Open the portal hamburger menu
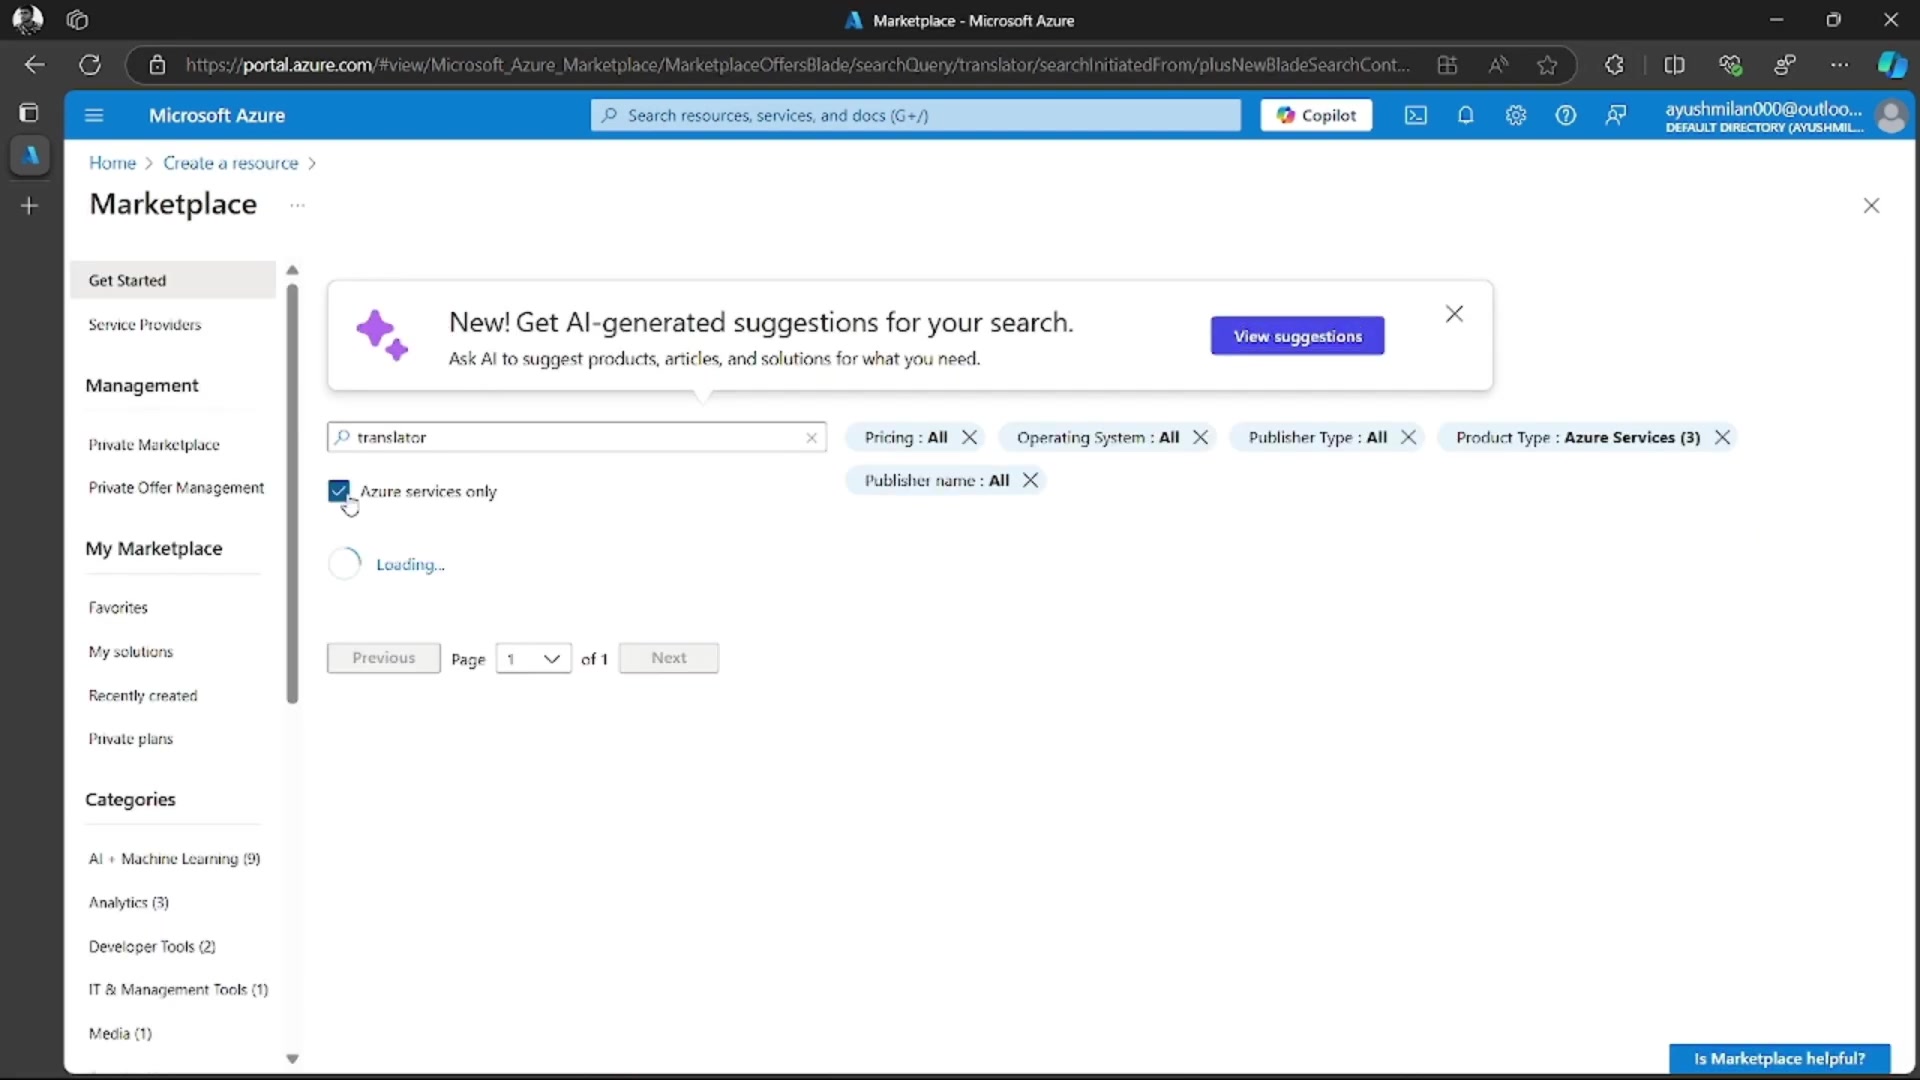 (94, 115)
